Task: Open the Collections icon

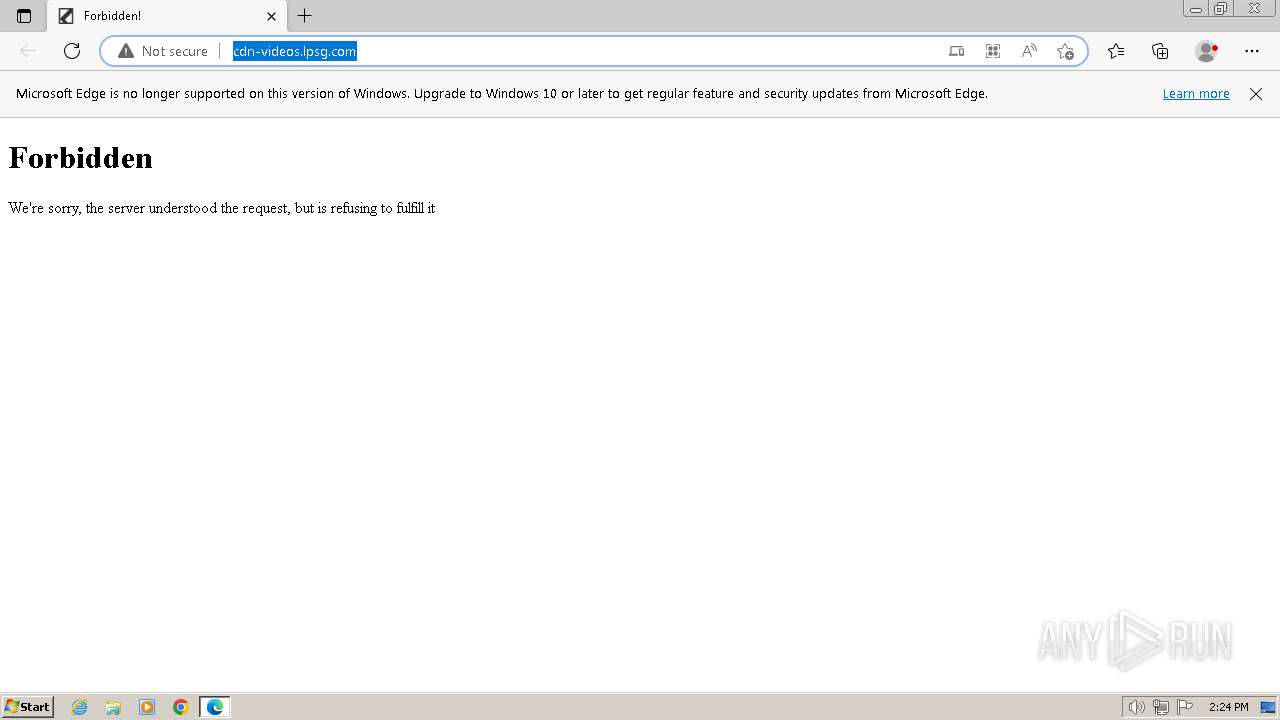Action: pos(1160,51)
